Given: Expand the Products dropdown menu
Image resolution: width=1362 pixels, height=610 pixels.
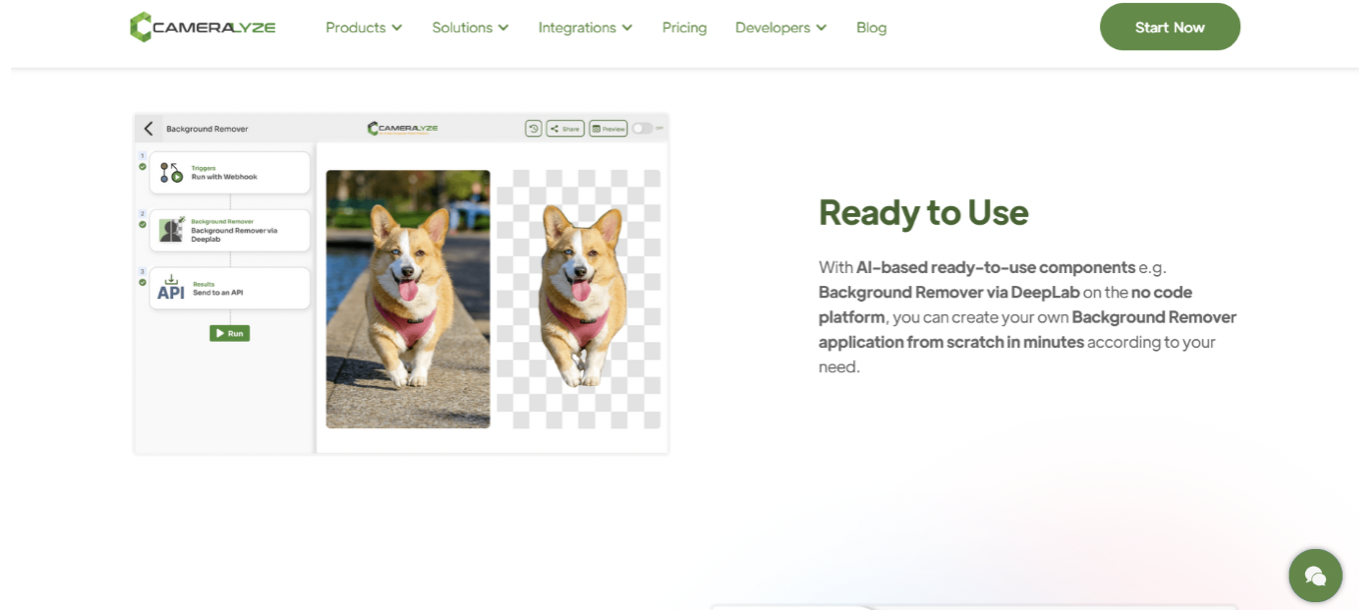Looking at the screenshot, I should [363, 27].
